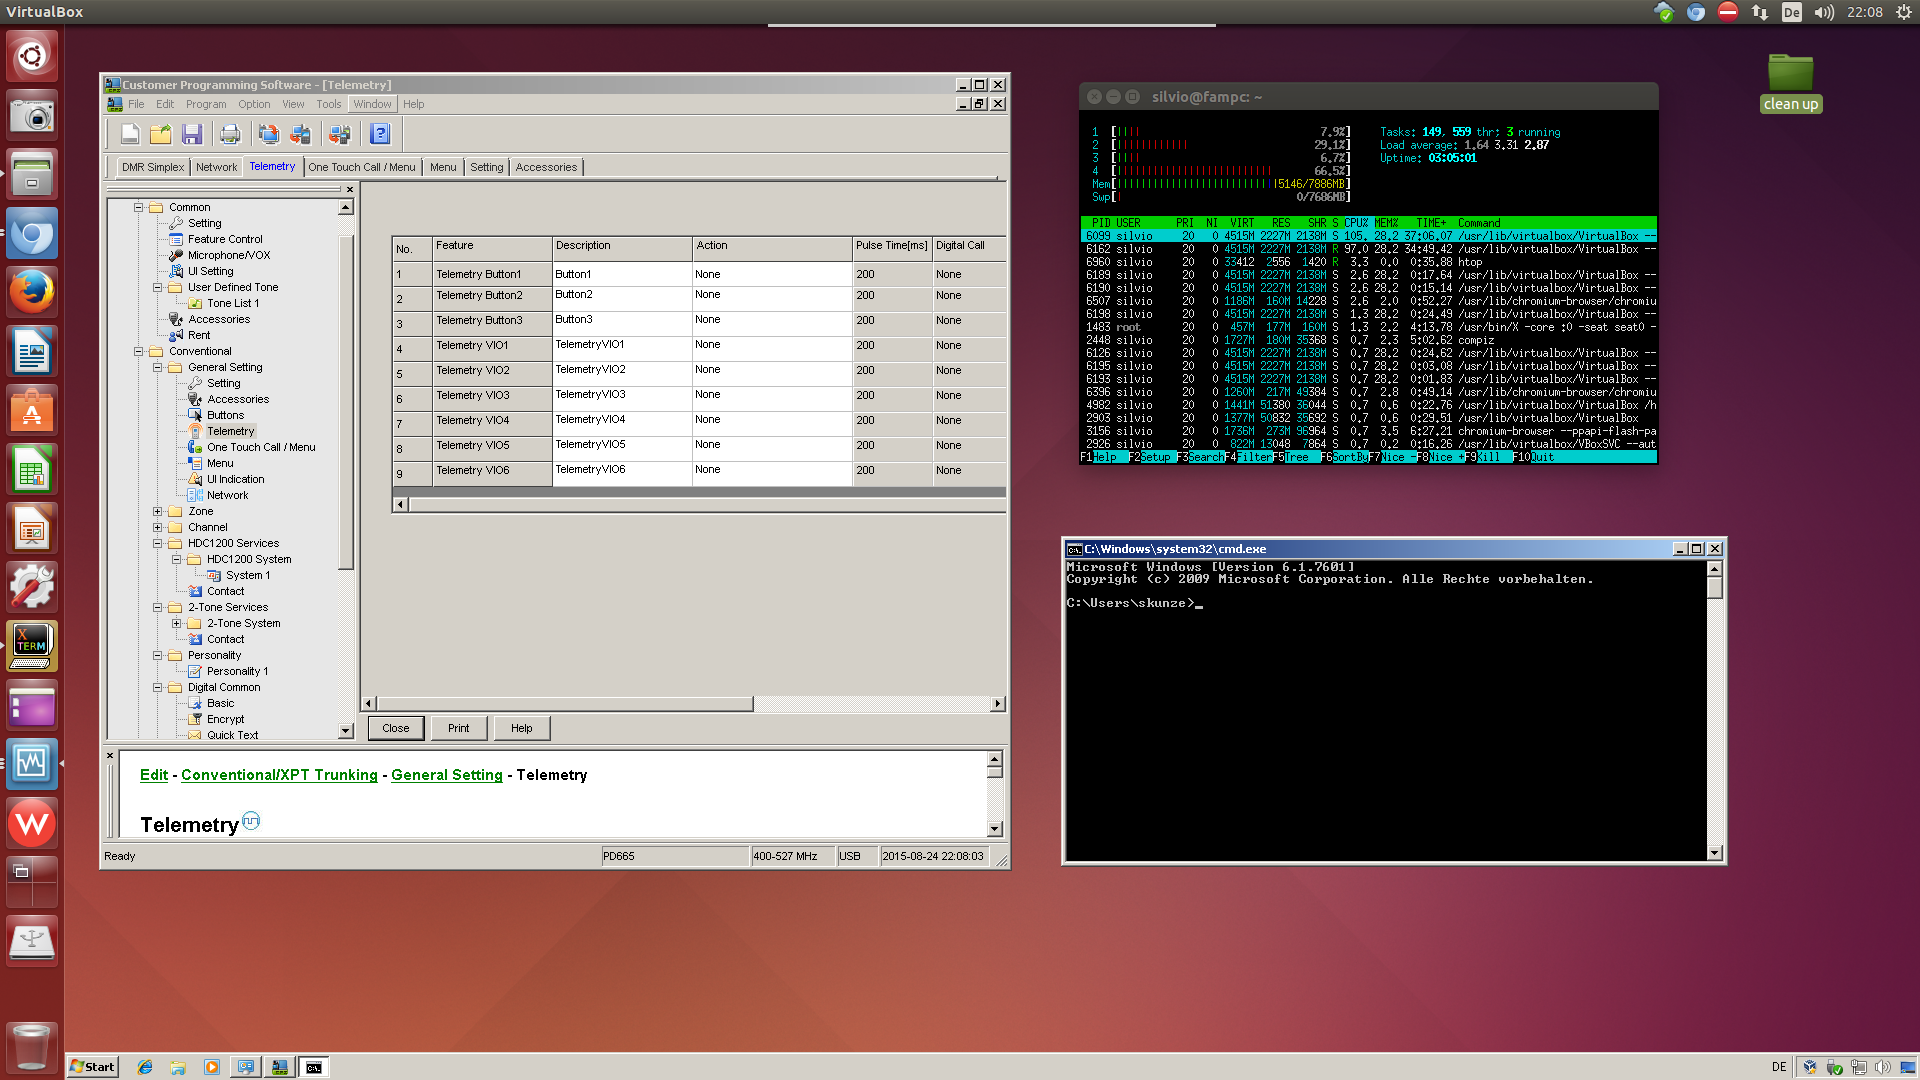The width and height of the screenshot is (1920, 1080).
Task: Select System 1 under HDC1200 System
Action: coord(247,575)
